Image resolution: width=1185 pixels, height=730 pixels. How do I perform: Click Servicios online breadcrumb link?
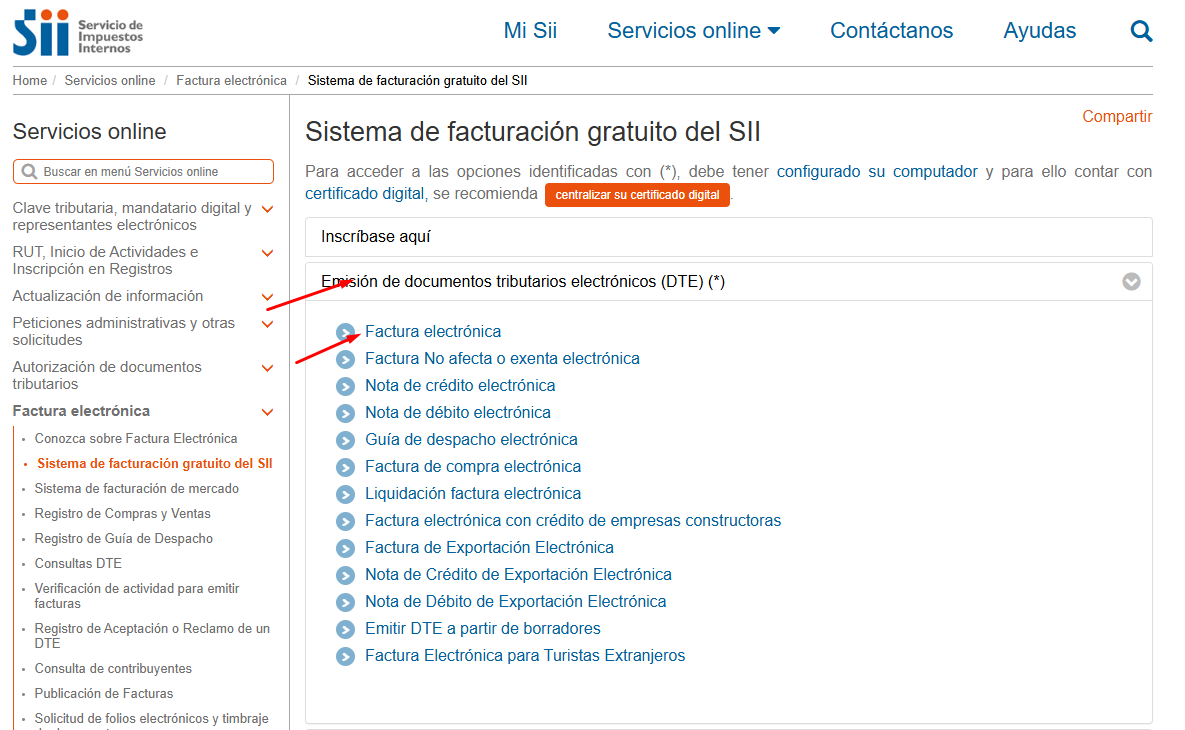tap(110, 81)
